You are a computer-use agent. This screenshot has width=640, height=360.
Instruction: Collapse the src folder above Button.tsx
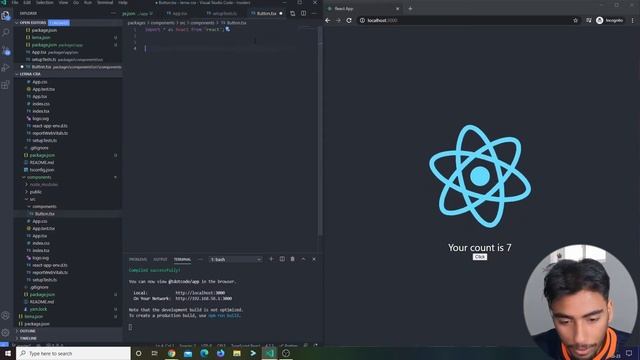[32, 199]
